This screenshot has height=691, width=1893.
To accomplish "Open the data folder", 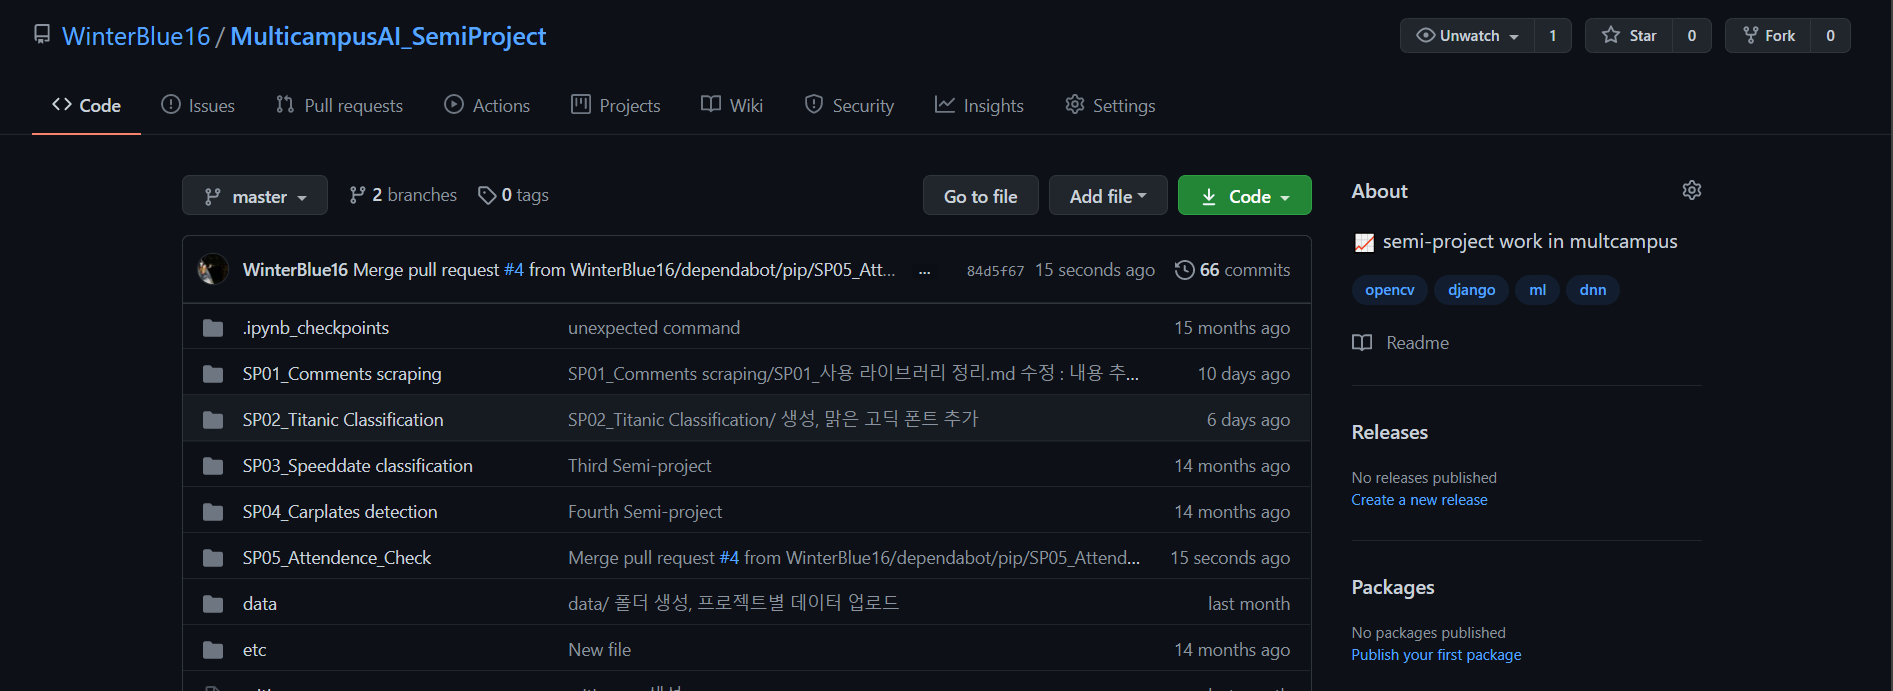I will pyautogui.click(x=260, y=604).
